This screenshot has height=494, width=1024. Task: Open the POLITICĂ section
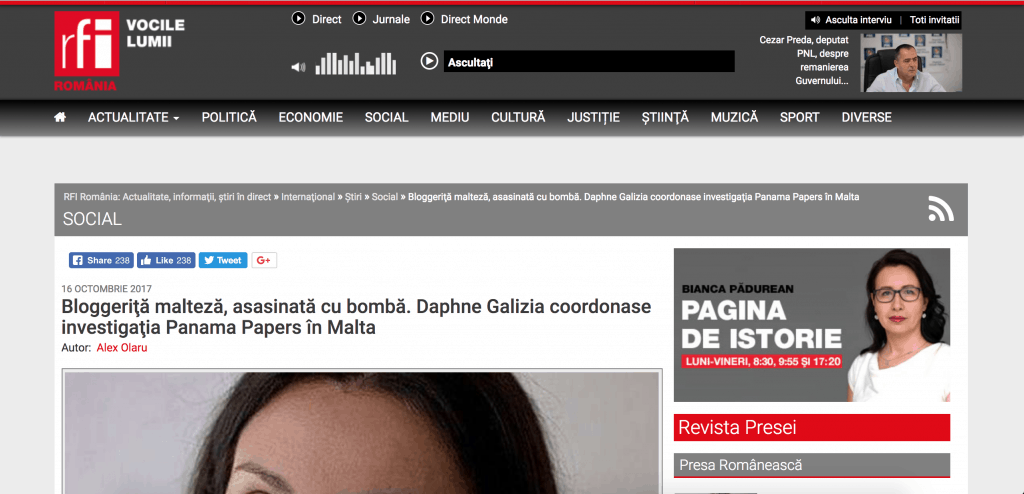click(x=229, y=118)
